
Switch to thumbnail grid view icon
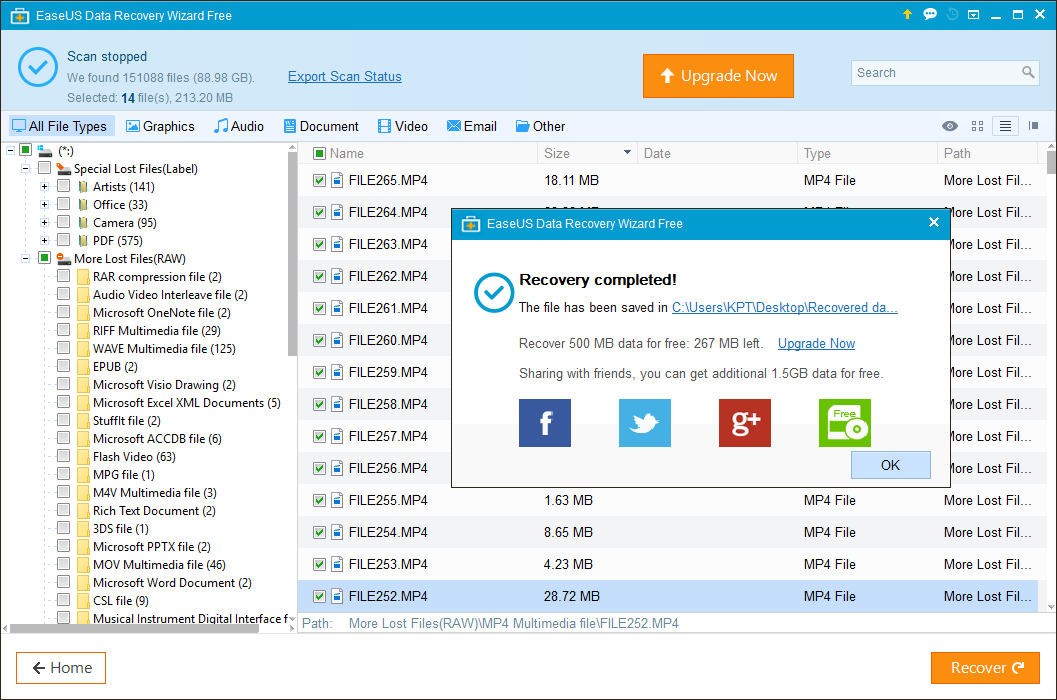point(977,126)
